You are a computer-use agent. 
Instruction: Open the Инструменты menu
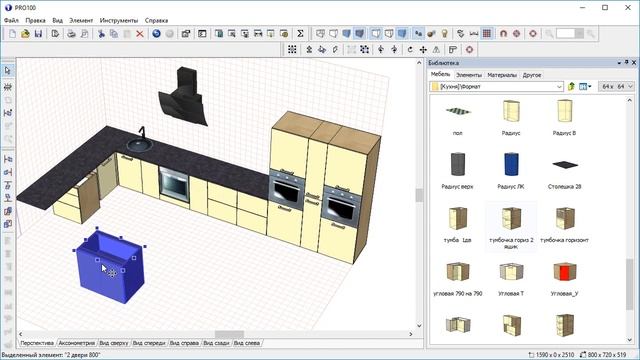pos(119,20)
